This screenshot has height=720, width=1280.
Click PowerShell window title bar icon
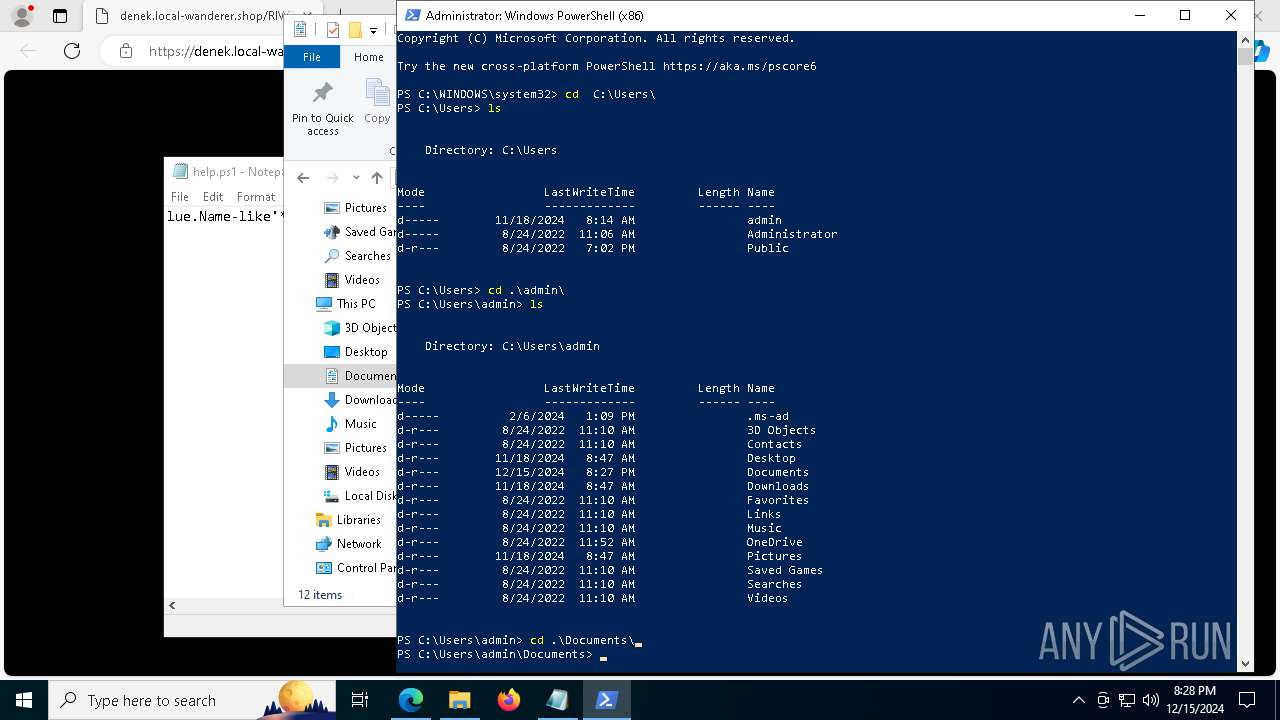[412, 15]
